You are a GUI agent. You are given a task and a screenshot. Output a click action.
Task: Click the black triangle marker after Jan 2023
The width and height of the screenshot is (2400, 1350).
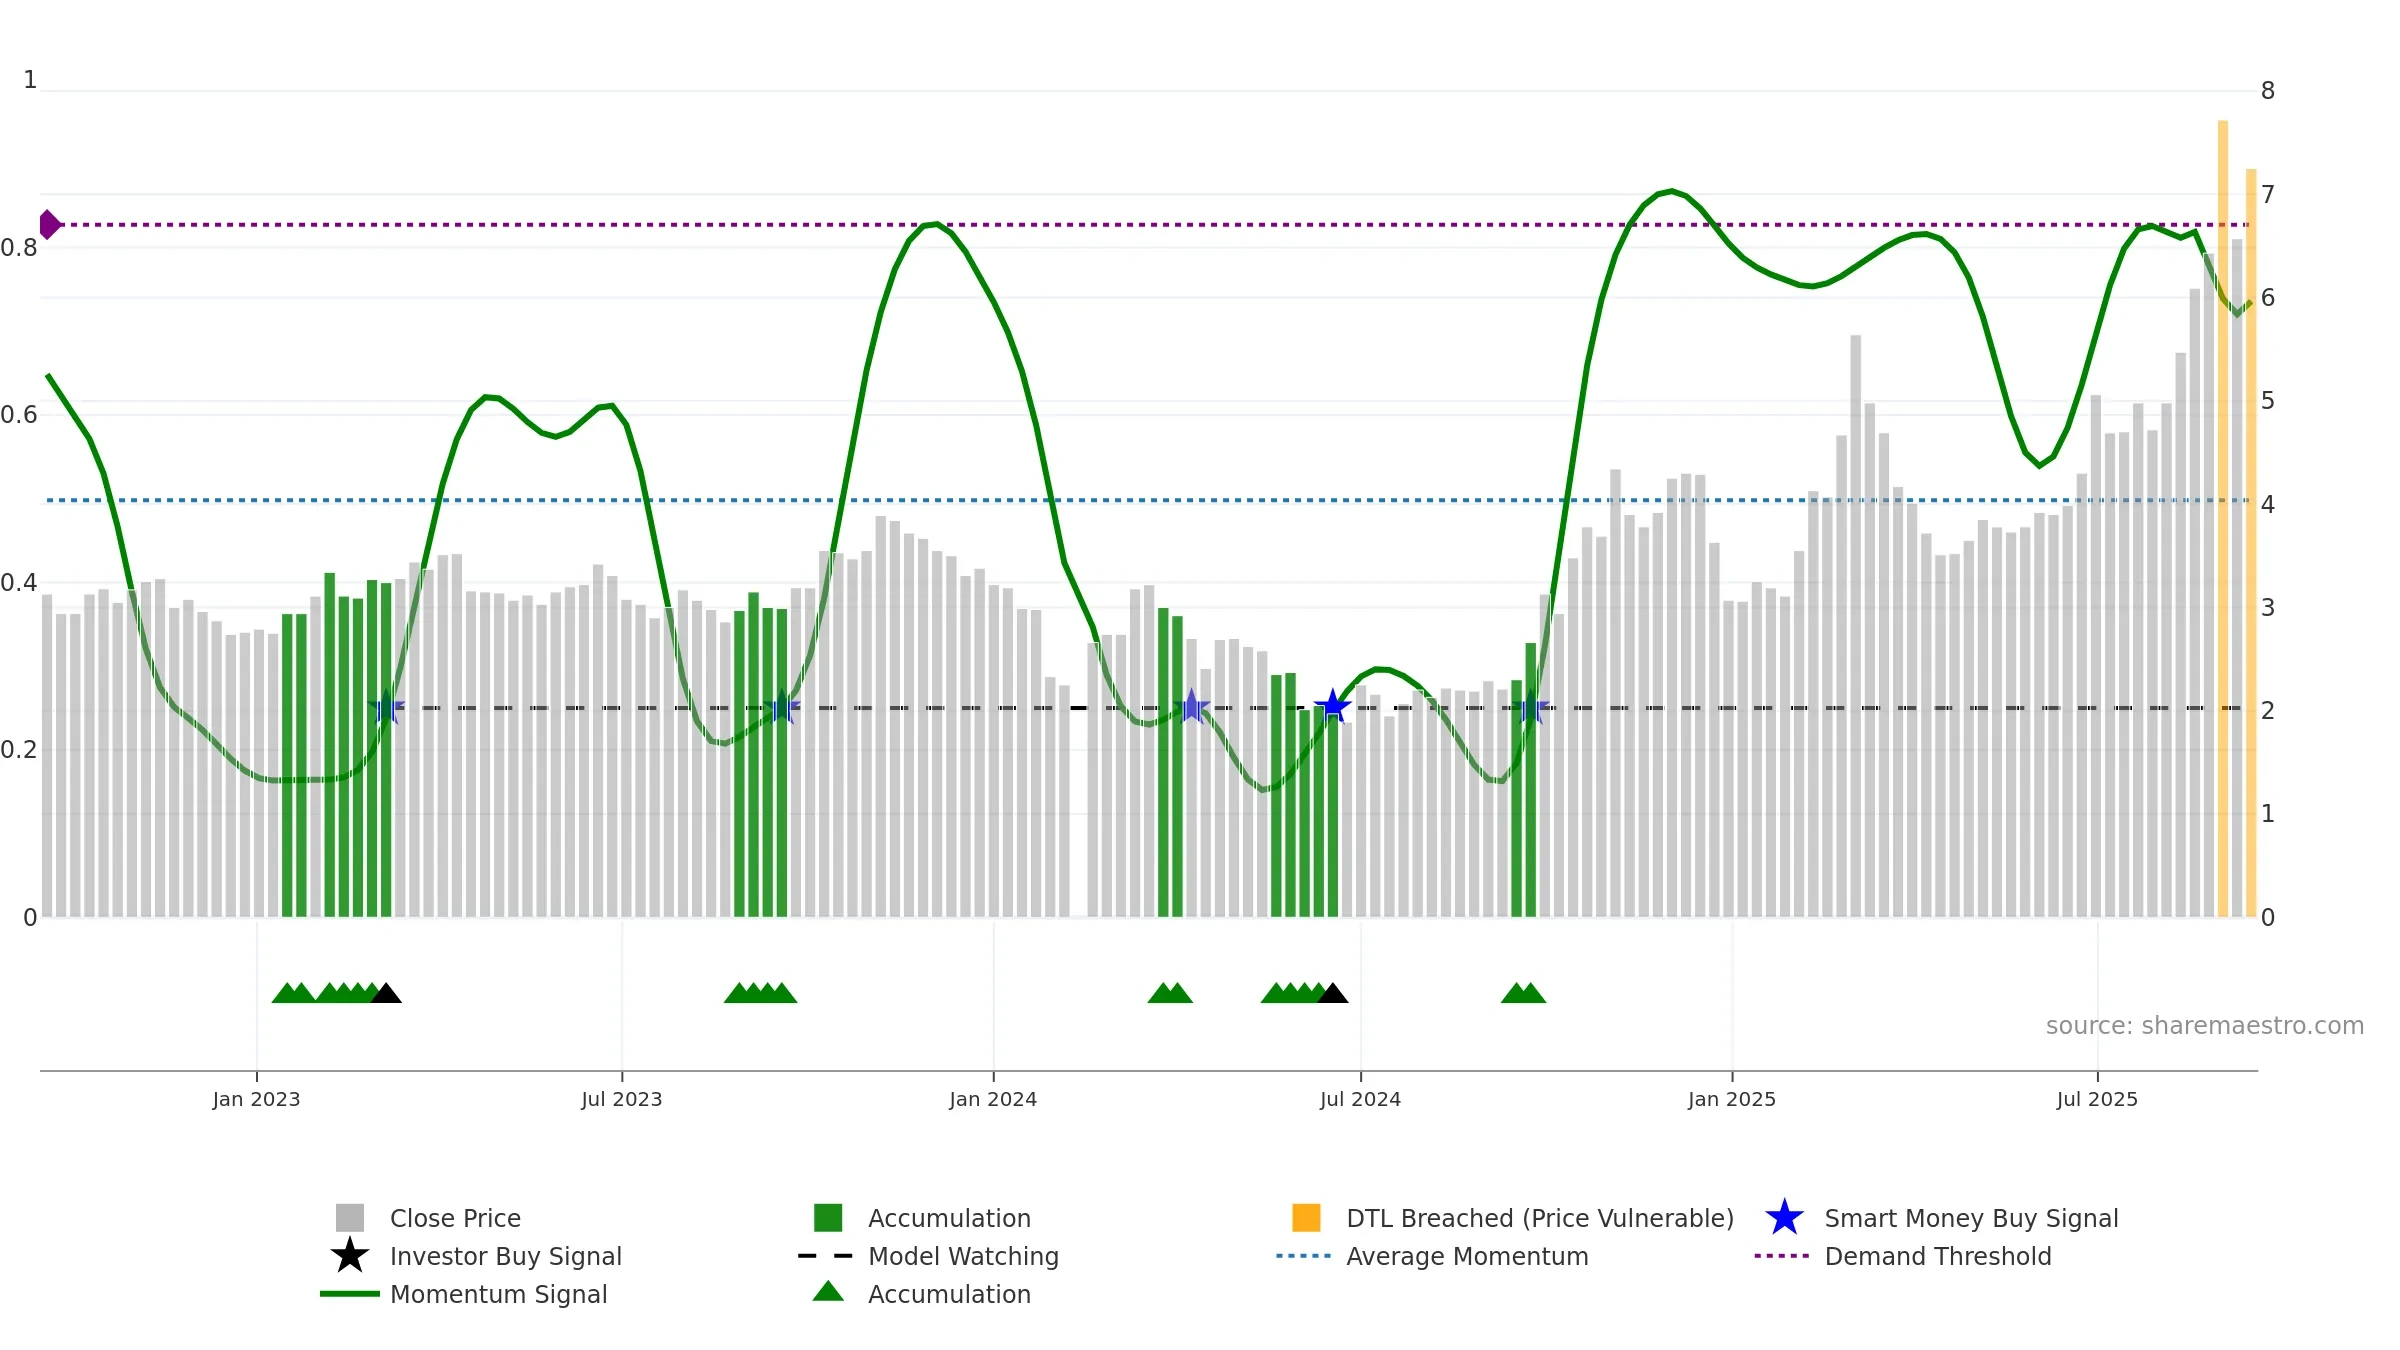(386, 993)
